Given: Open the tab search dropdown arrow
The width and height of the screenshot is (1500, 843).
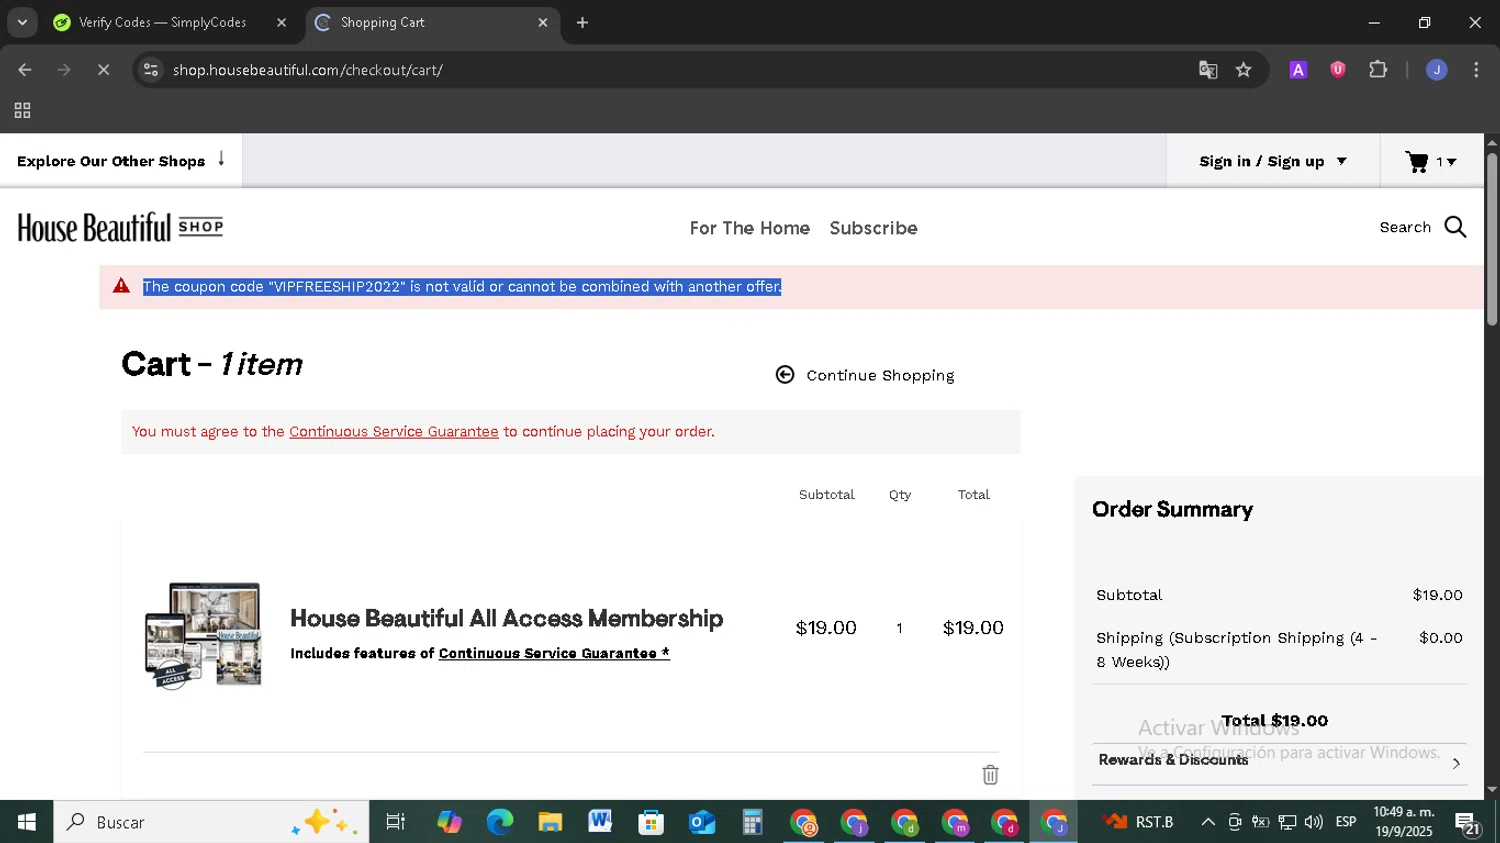Looking at the screenshot, I should click(22, 22).
